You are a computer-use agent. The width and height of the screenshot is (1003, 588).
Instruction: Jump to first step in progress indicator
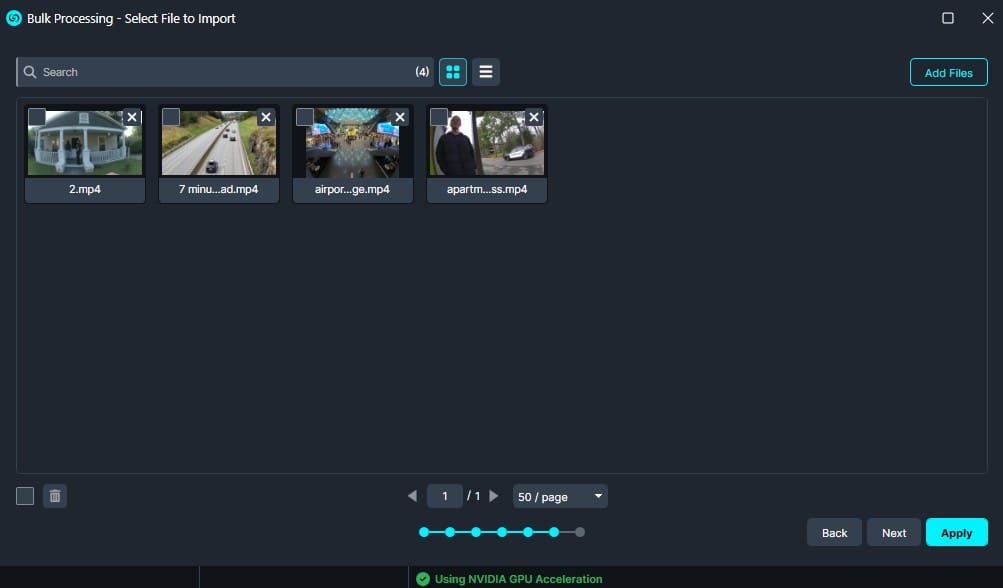point(424,532)
